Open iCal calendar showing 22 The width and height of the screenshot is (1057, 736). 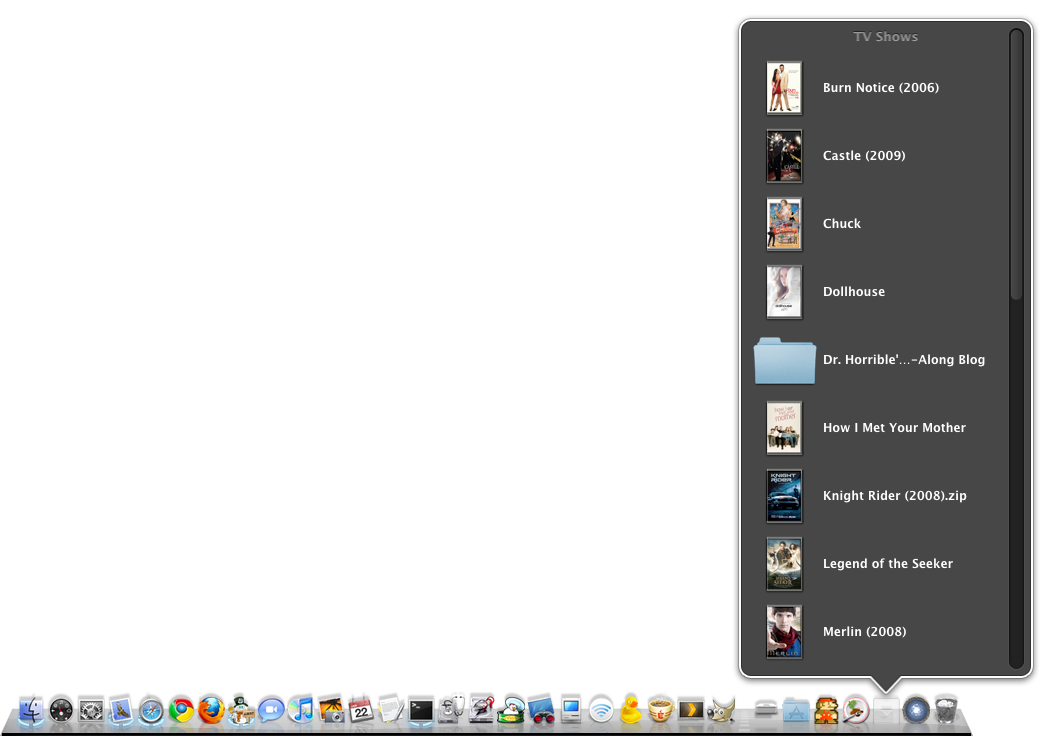(361, 710)
